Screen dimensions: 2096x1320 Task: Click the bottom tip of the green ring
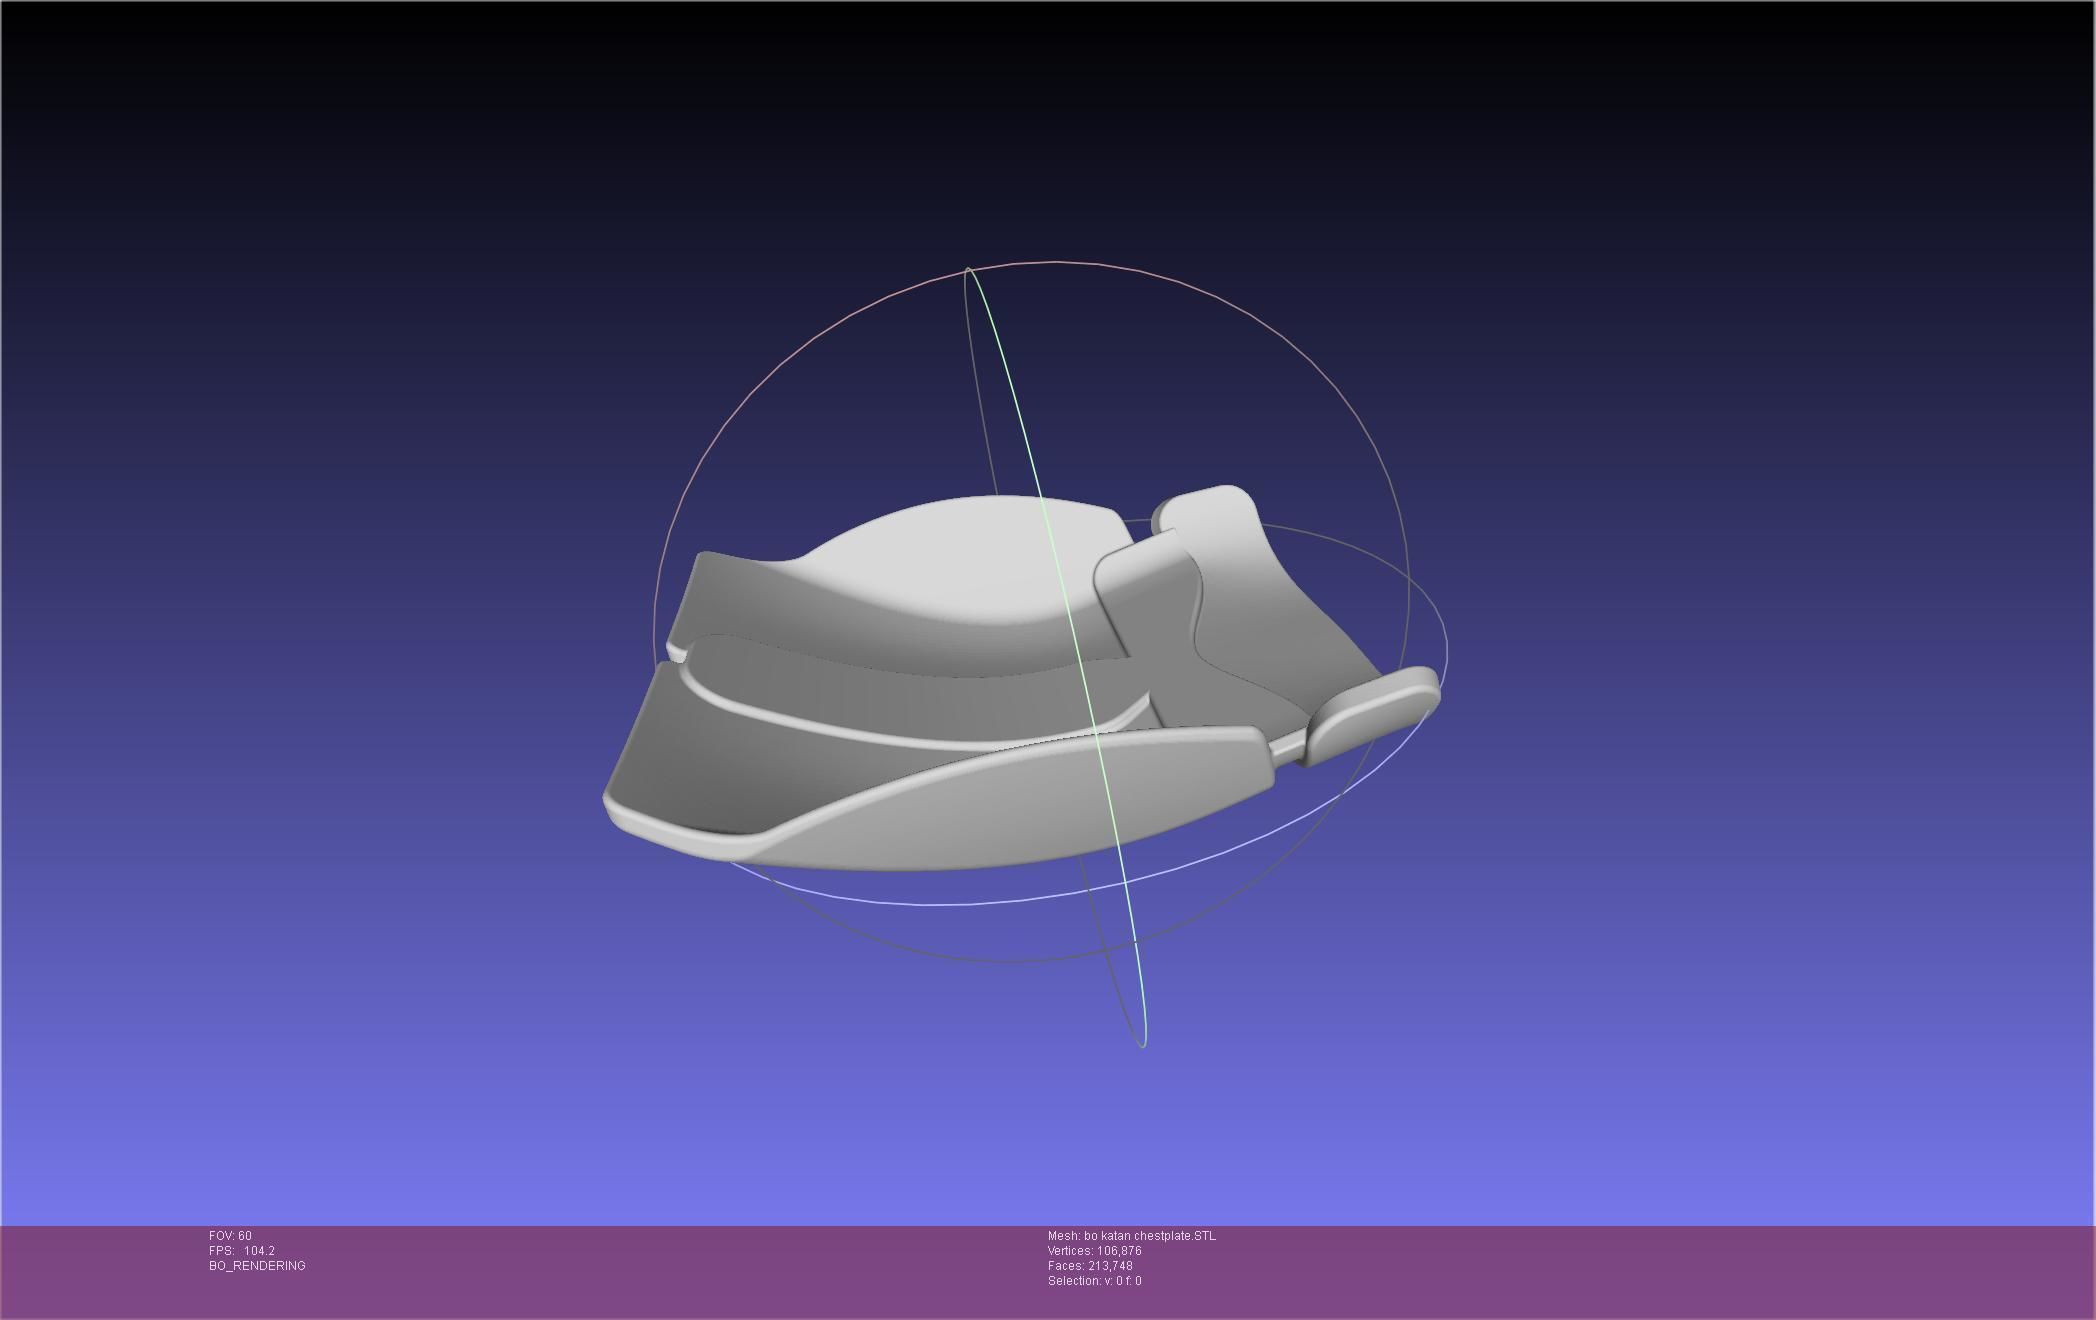pos(1143,1044)
